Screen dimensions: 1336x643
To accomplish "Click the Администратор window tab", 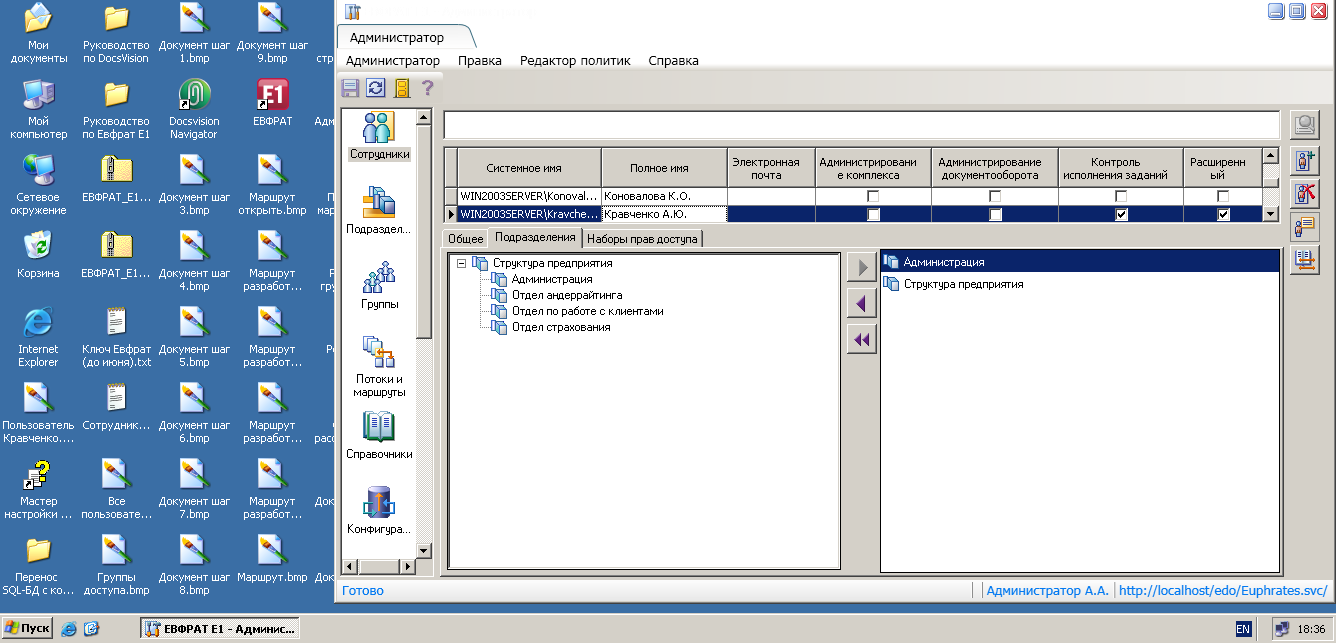I will point(398,37).
